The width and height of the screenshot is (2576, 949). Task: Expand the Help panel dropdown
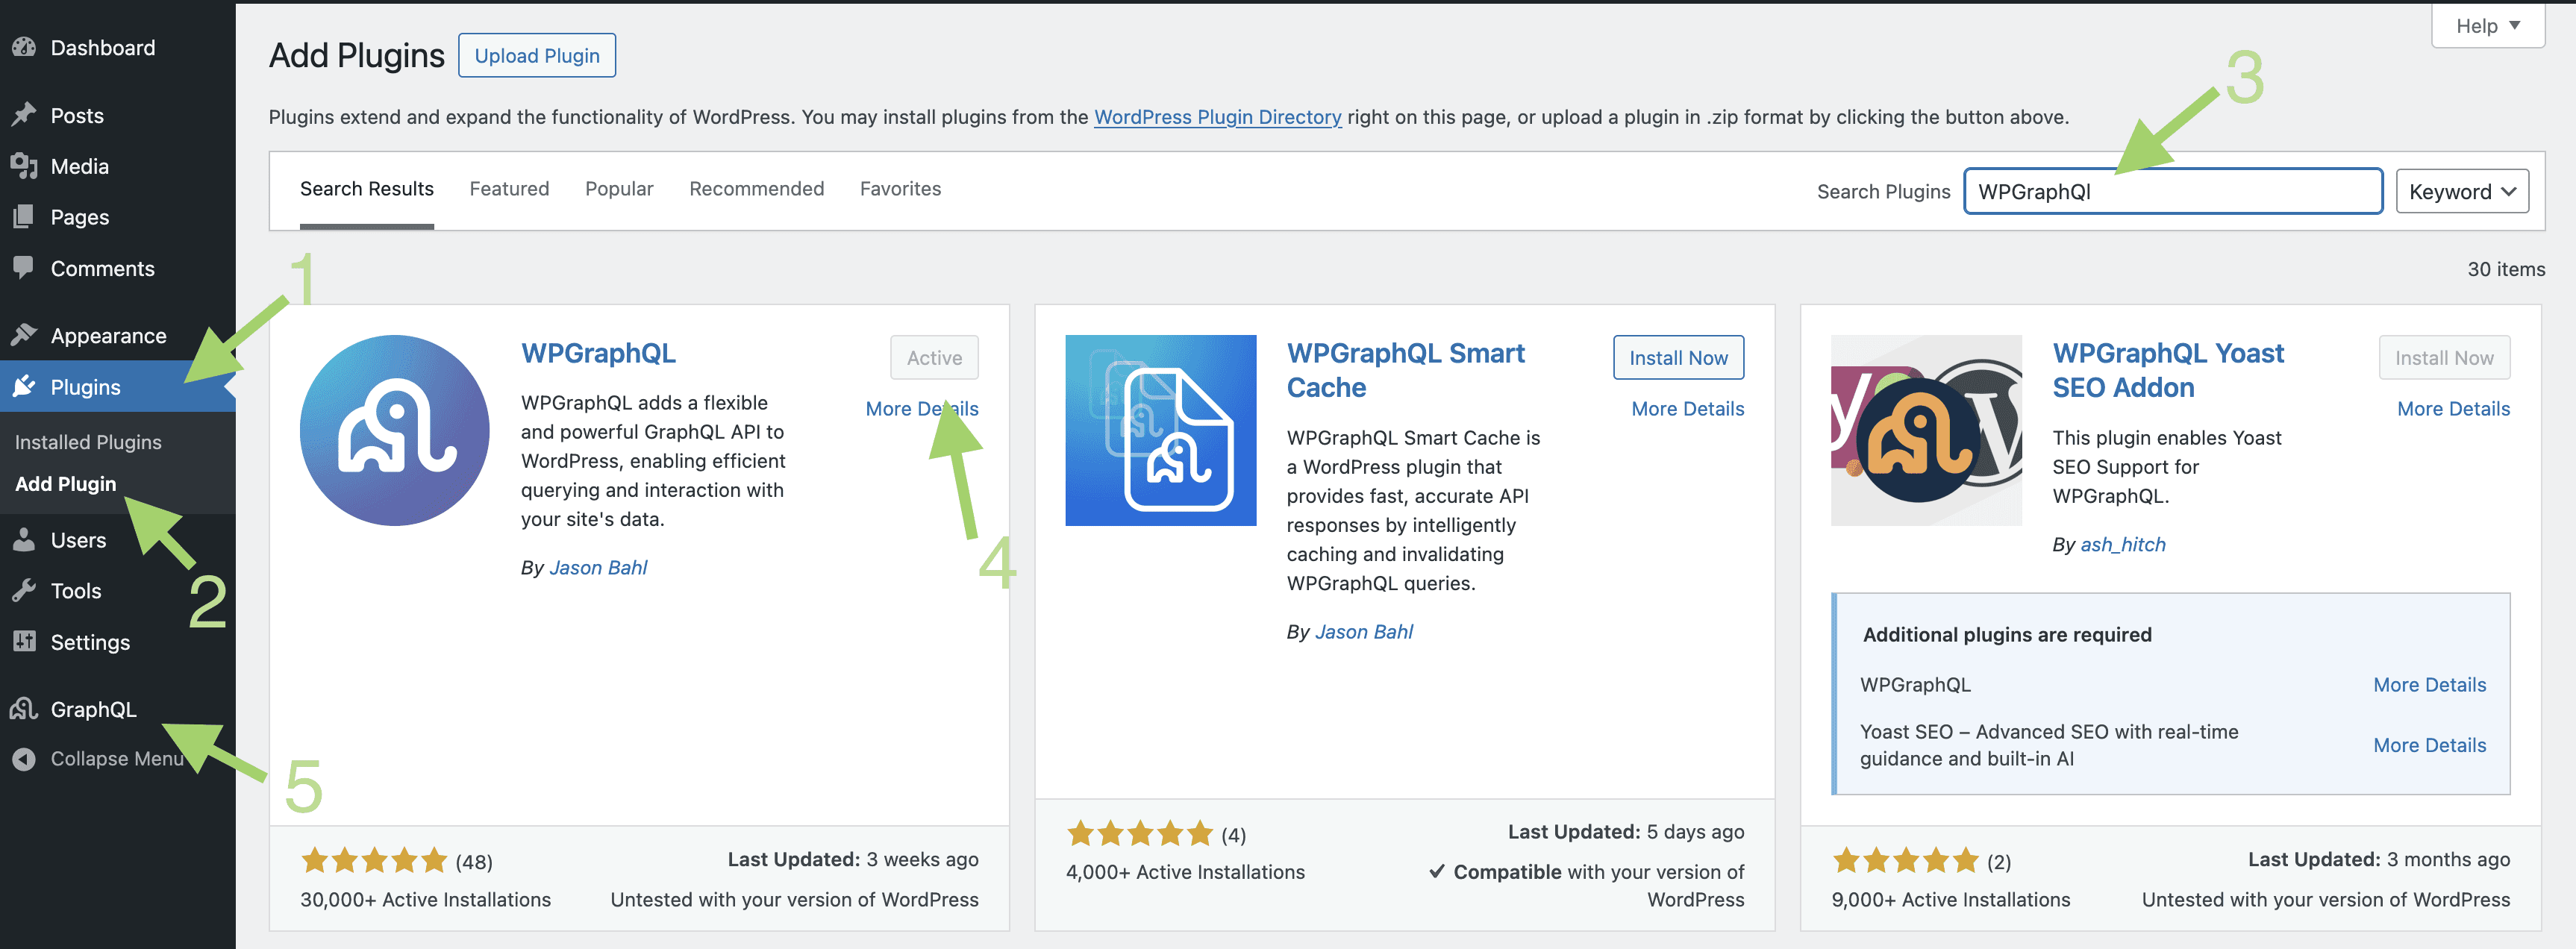click(2487, 26)
